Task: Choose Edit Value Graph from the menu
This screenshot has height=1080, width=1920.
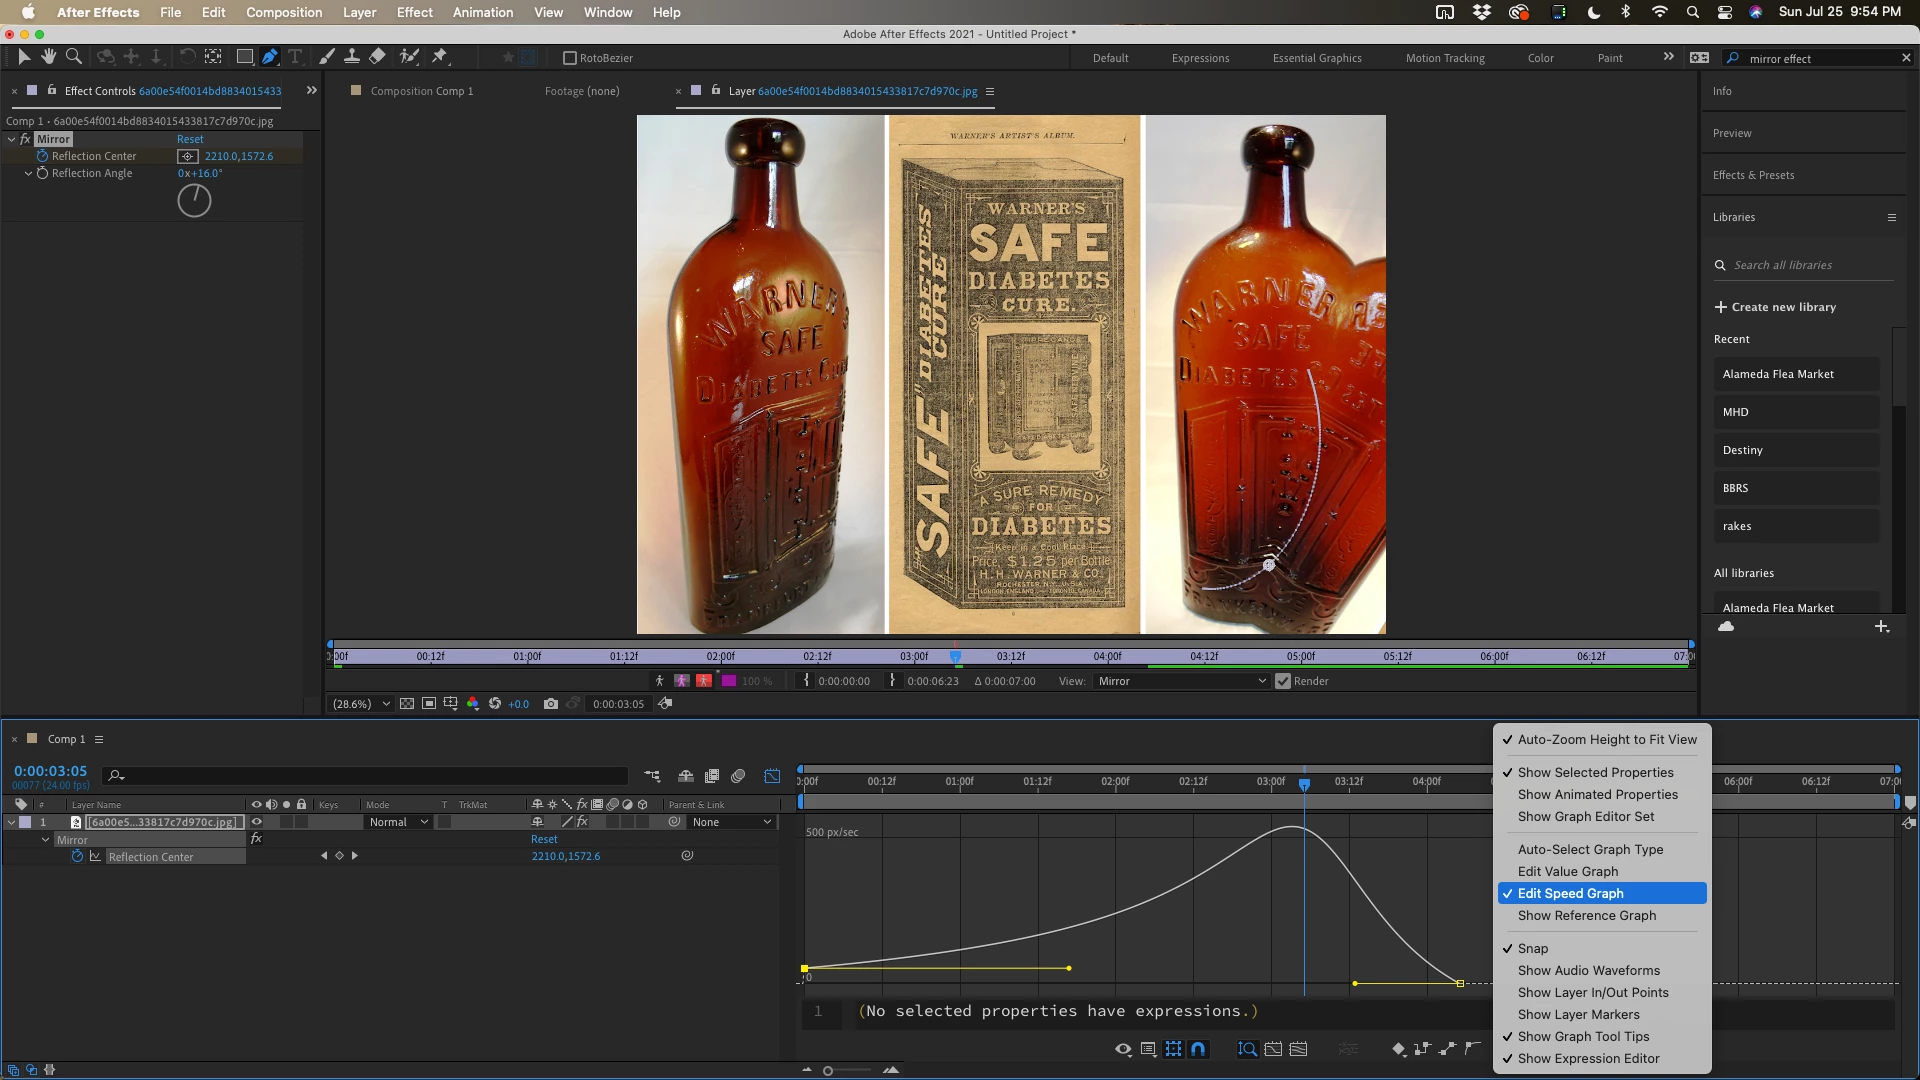Action: [x=1567, y=871]
